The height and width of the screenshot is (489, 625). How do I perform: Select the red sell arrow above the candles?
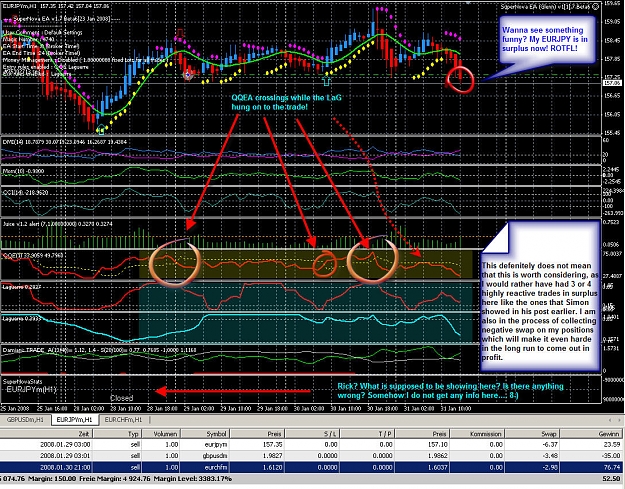coord(180,33)
